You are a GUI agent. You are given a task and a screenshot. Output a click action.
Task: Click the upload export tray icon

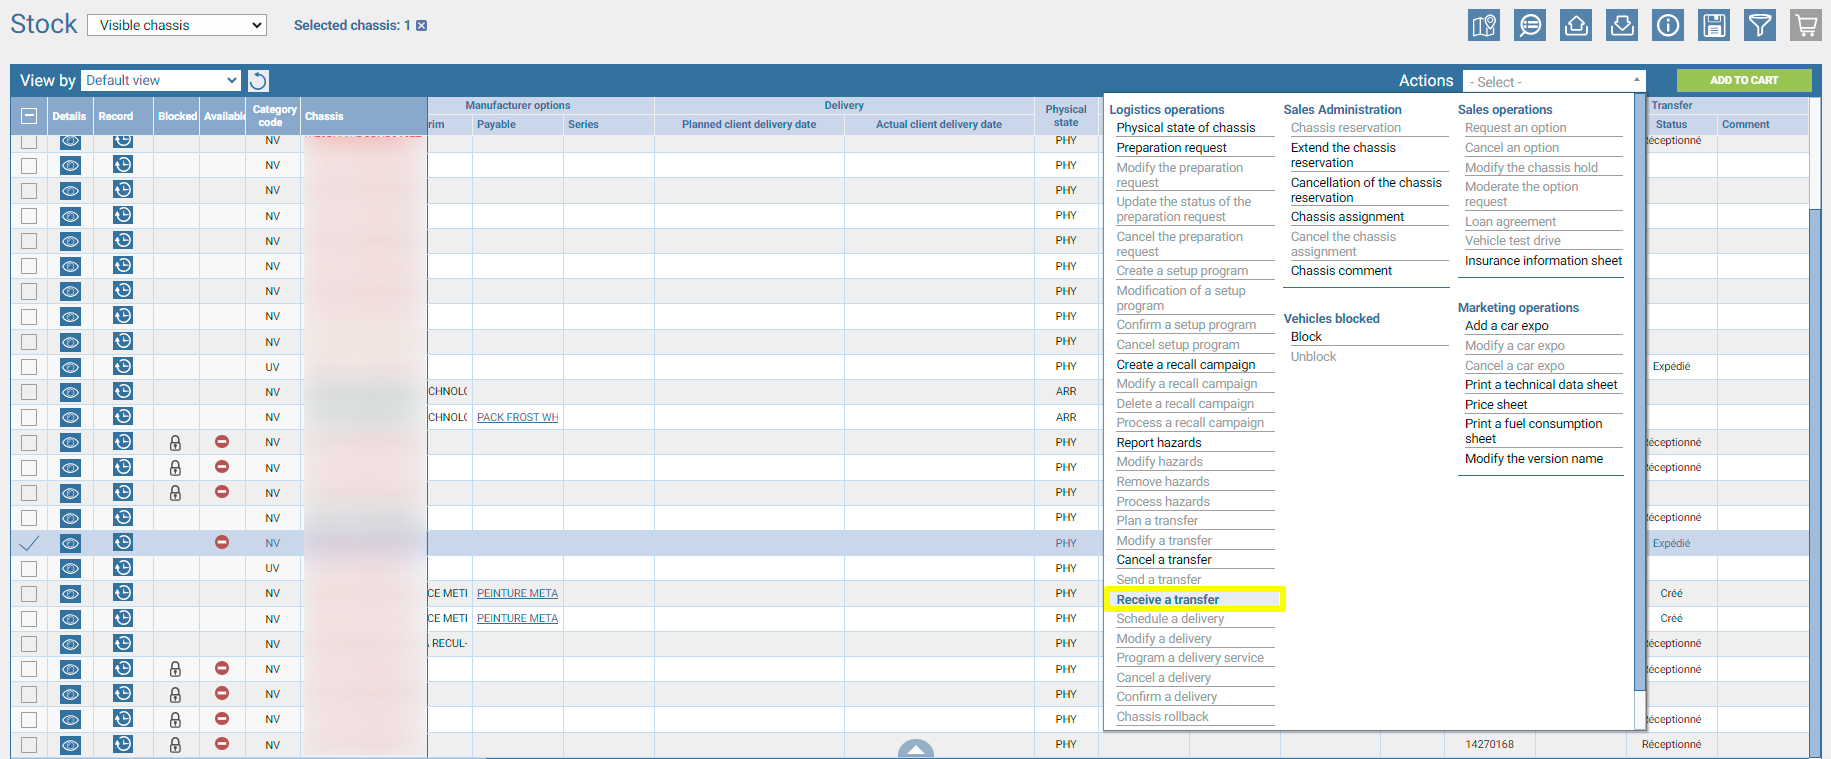[x=1576, y=25]
